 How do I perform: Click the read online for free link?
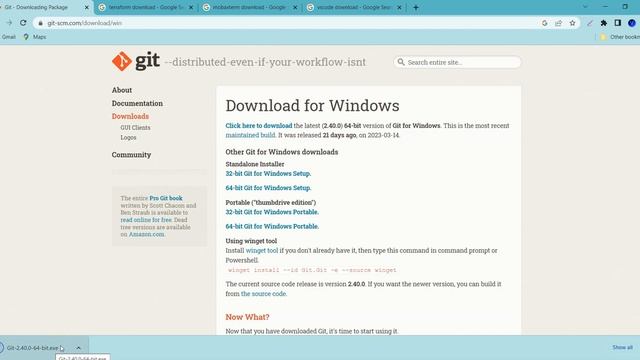point(146,220)
